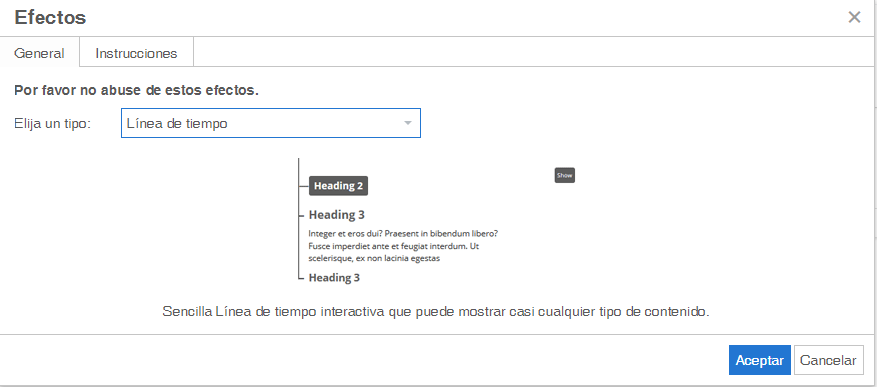877x387 pixels.
Task: Switch to the Instrucciones tab
Action: [x=136, y=53]
